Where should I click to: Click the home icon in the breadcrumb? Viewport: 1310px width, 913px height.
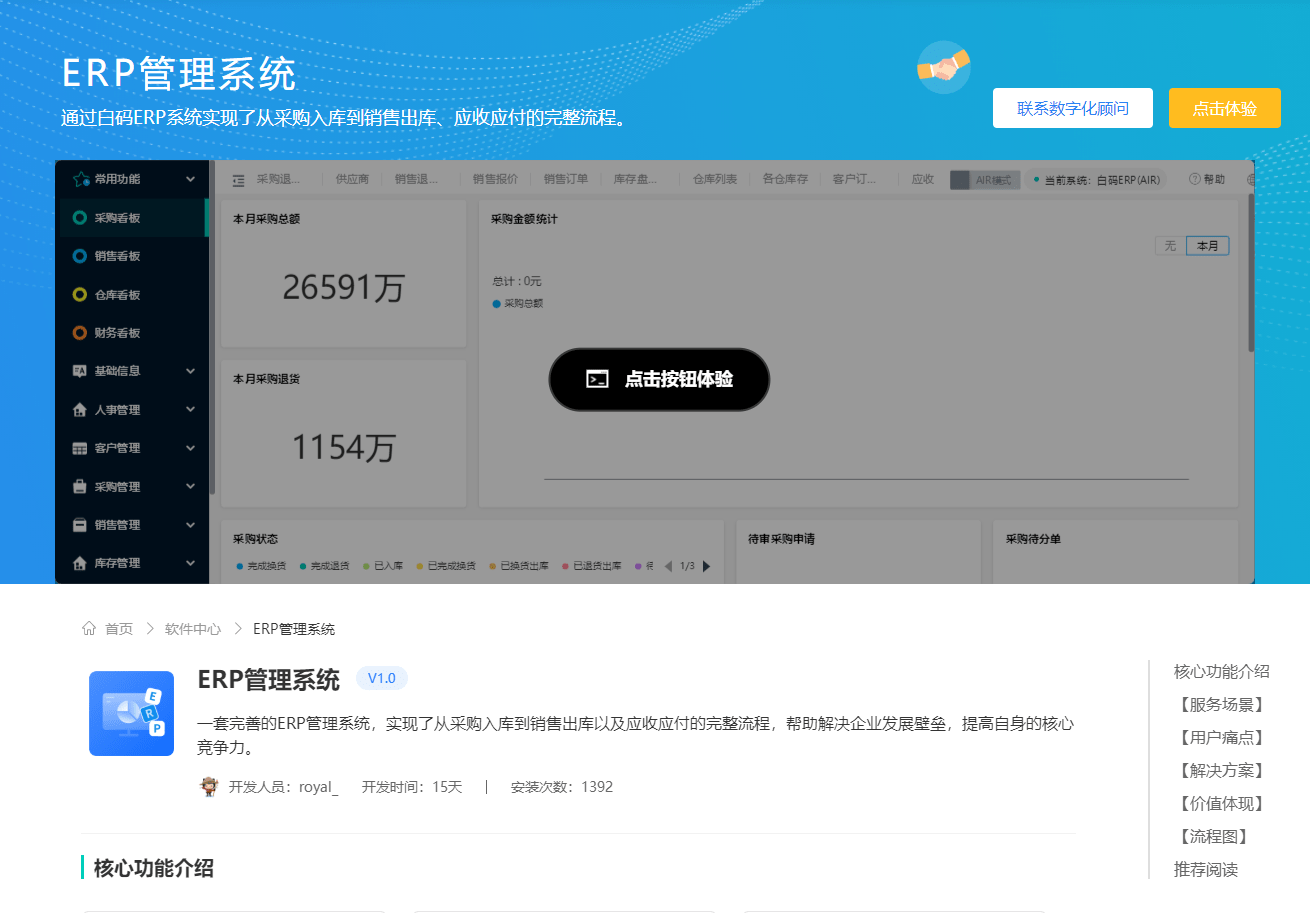pyautogui.click(x=89, y=628)
